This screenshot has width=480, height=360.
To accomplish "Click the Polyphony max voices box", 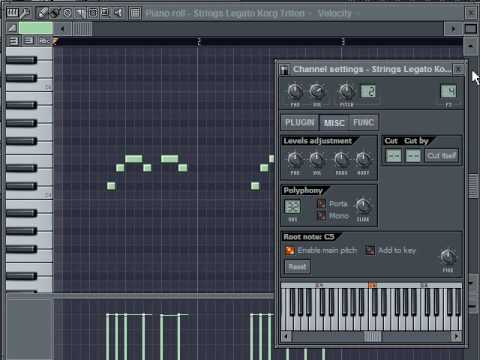I will point(292,207).
